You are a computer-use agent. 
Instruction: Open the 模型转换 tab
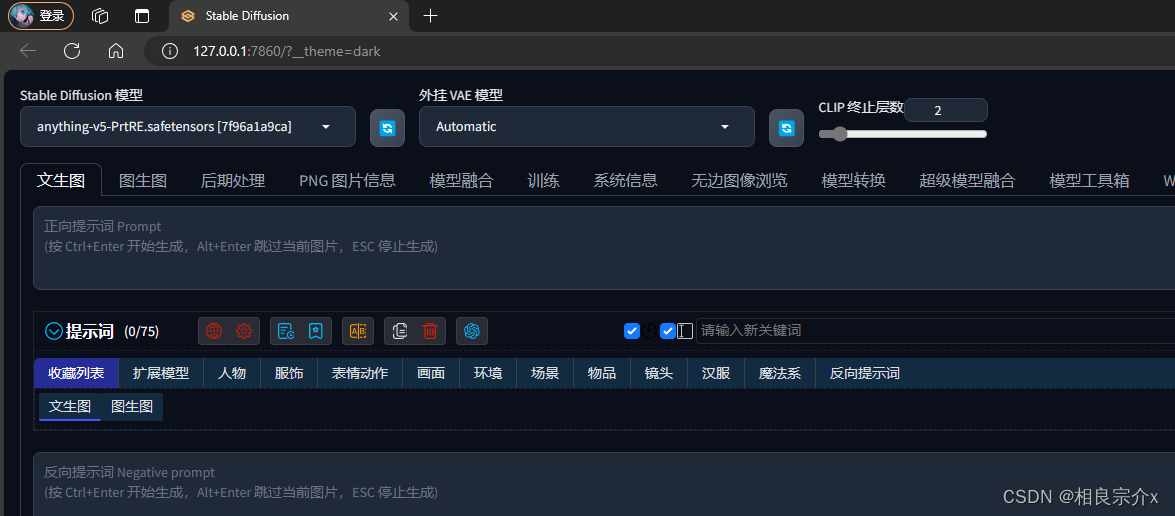pyautogui.click(x=854, y=180)
